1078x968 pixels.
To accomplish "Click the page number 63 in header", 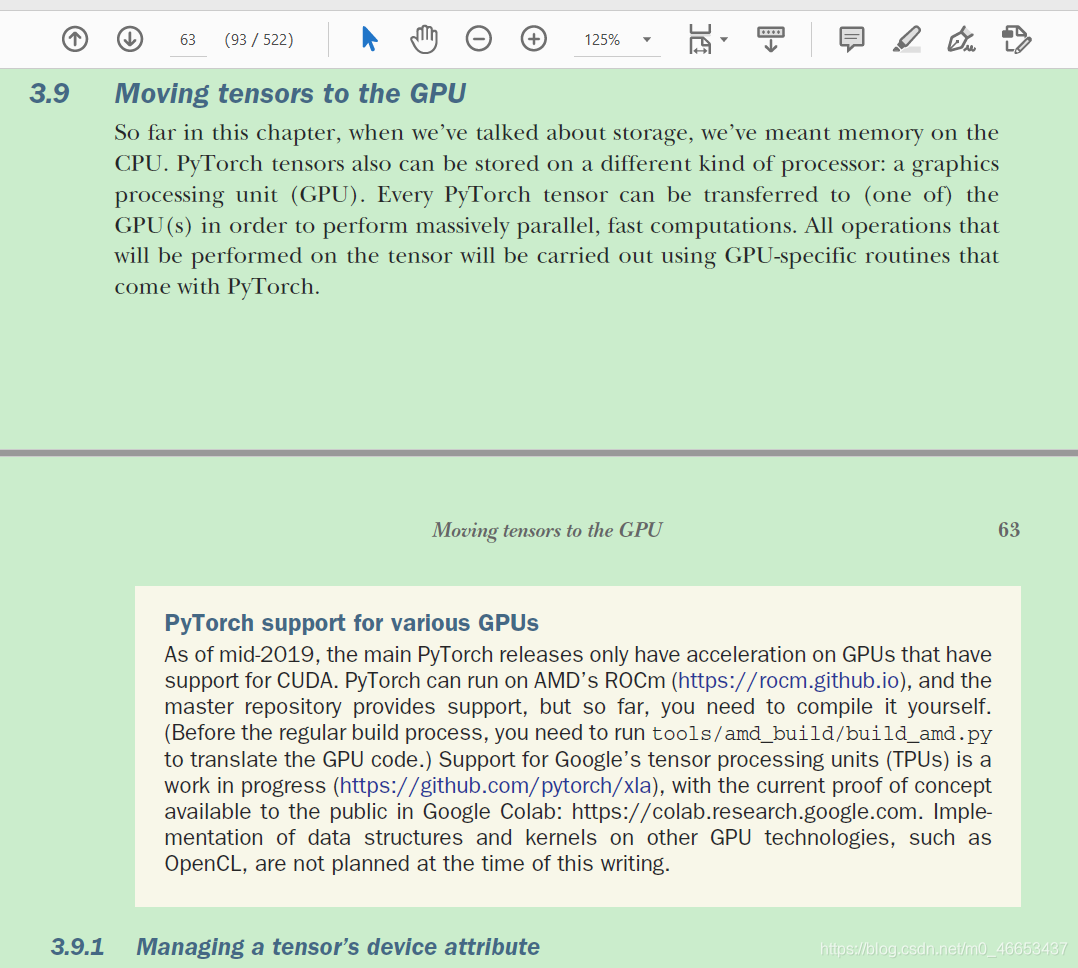I will 1009,530.
